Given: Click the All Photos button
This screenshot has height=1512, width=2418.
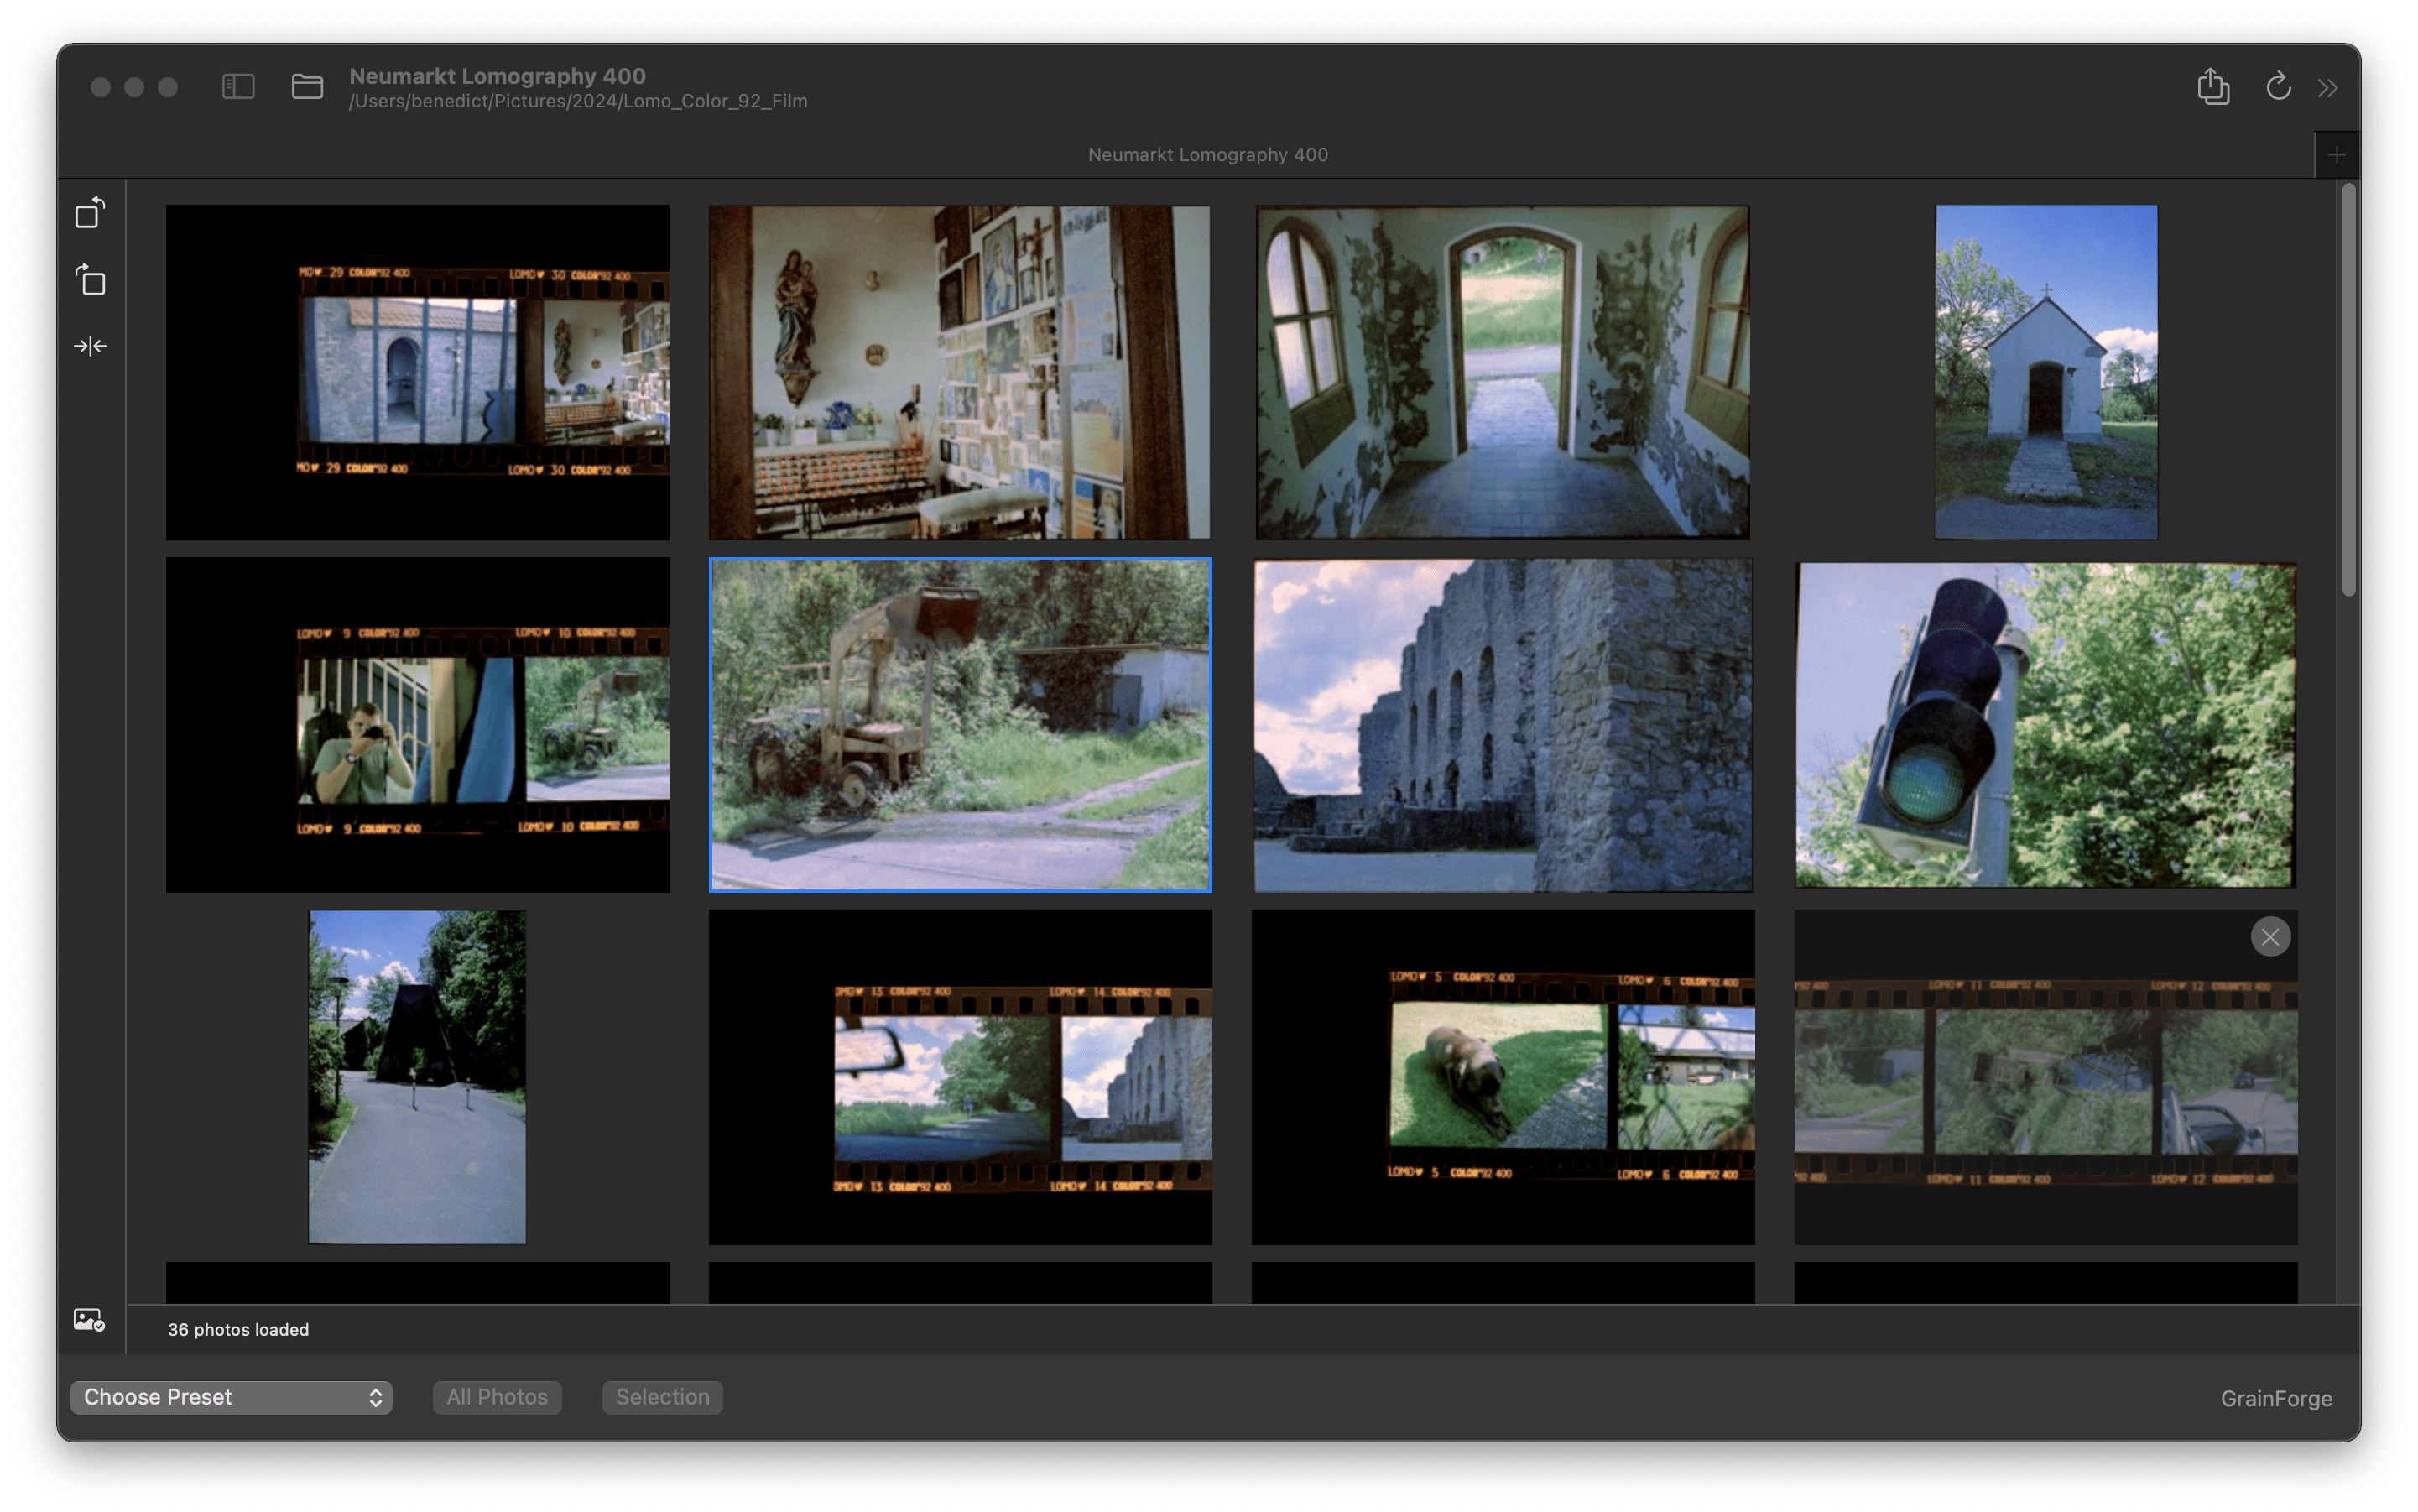Looking at the screenshot, I should coord(497,1397).
